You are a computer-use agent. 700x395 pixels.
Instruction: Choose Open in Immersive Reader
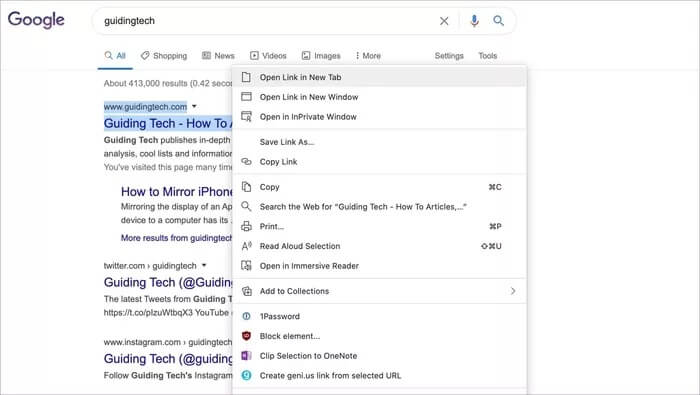[379, 266]
